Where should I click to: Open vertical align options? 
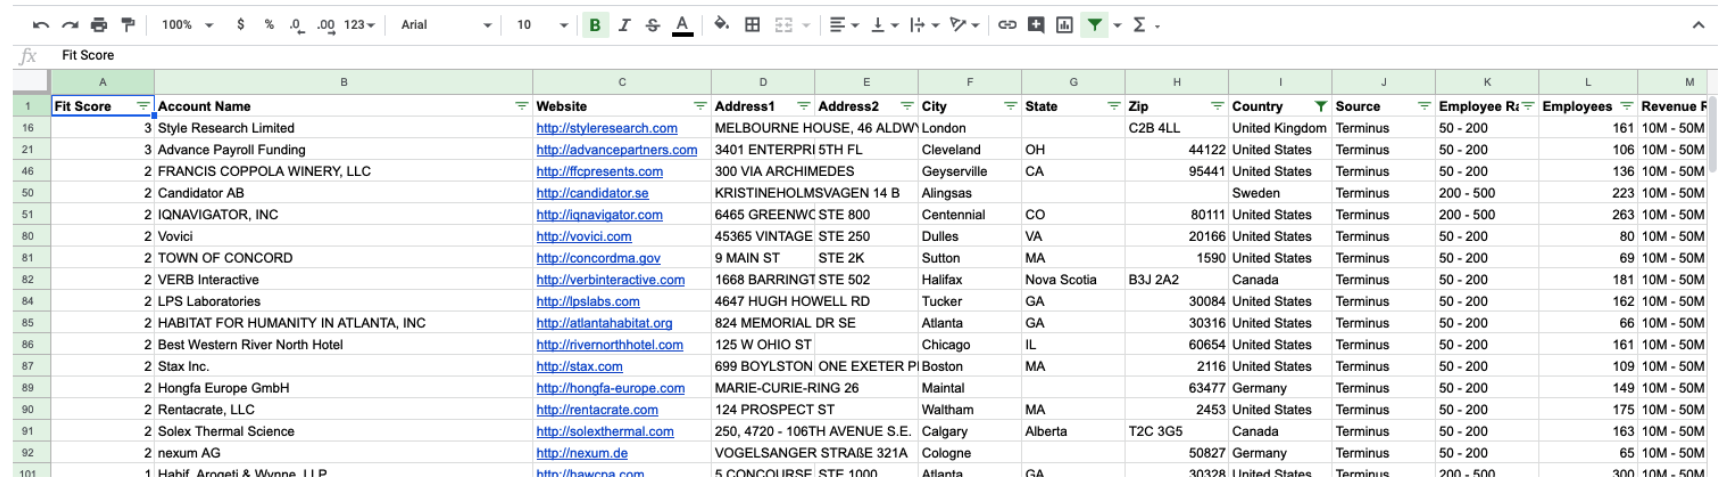(884, 25)
